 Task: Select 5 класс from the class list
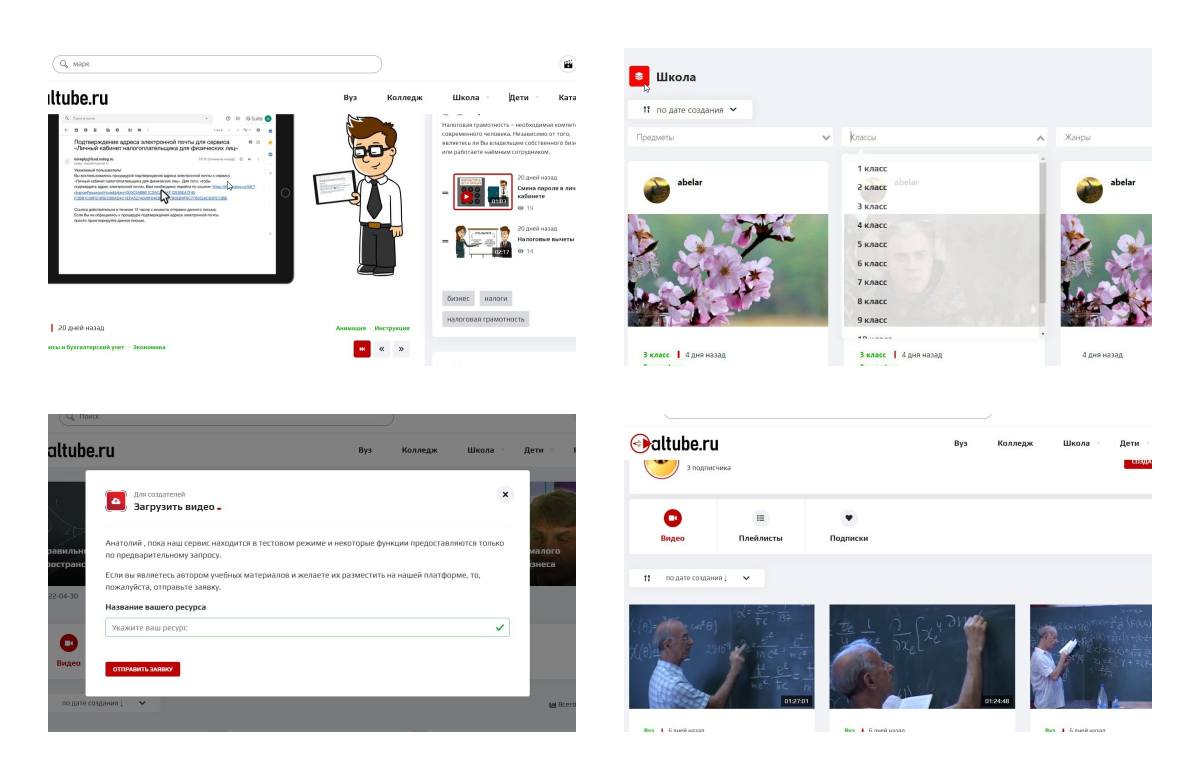[x=872, y=244]
